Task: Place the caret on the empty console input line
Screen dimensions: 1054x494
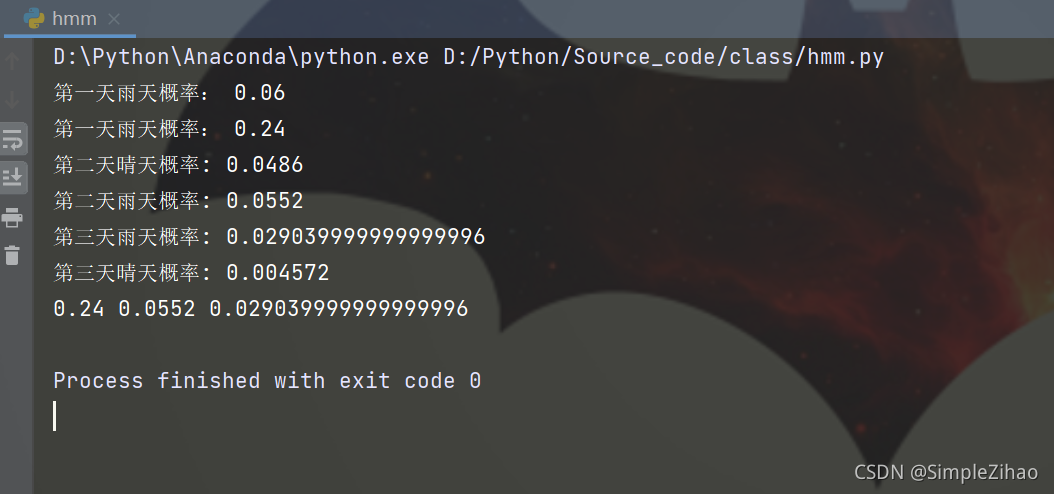Action: pyautogui.click(x=55, y=416)
